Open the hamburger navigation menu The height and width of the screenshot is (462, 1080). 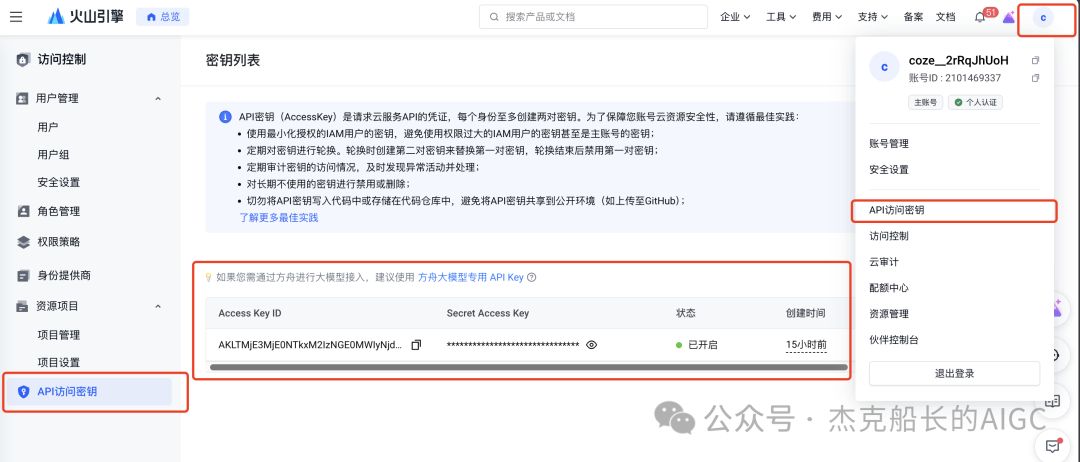pyautogui.click(x=16, y=17)
